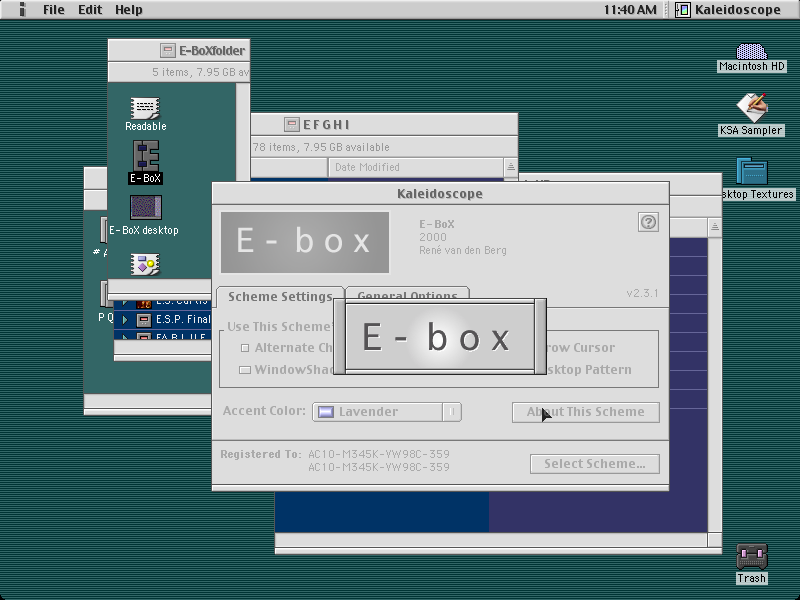Click the partially hidden 'sktop Pattern' option label
The width and height of the screenshot is (800, 600).
[x=589, y=370]
